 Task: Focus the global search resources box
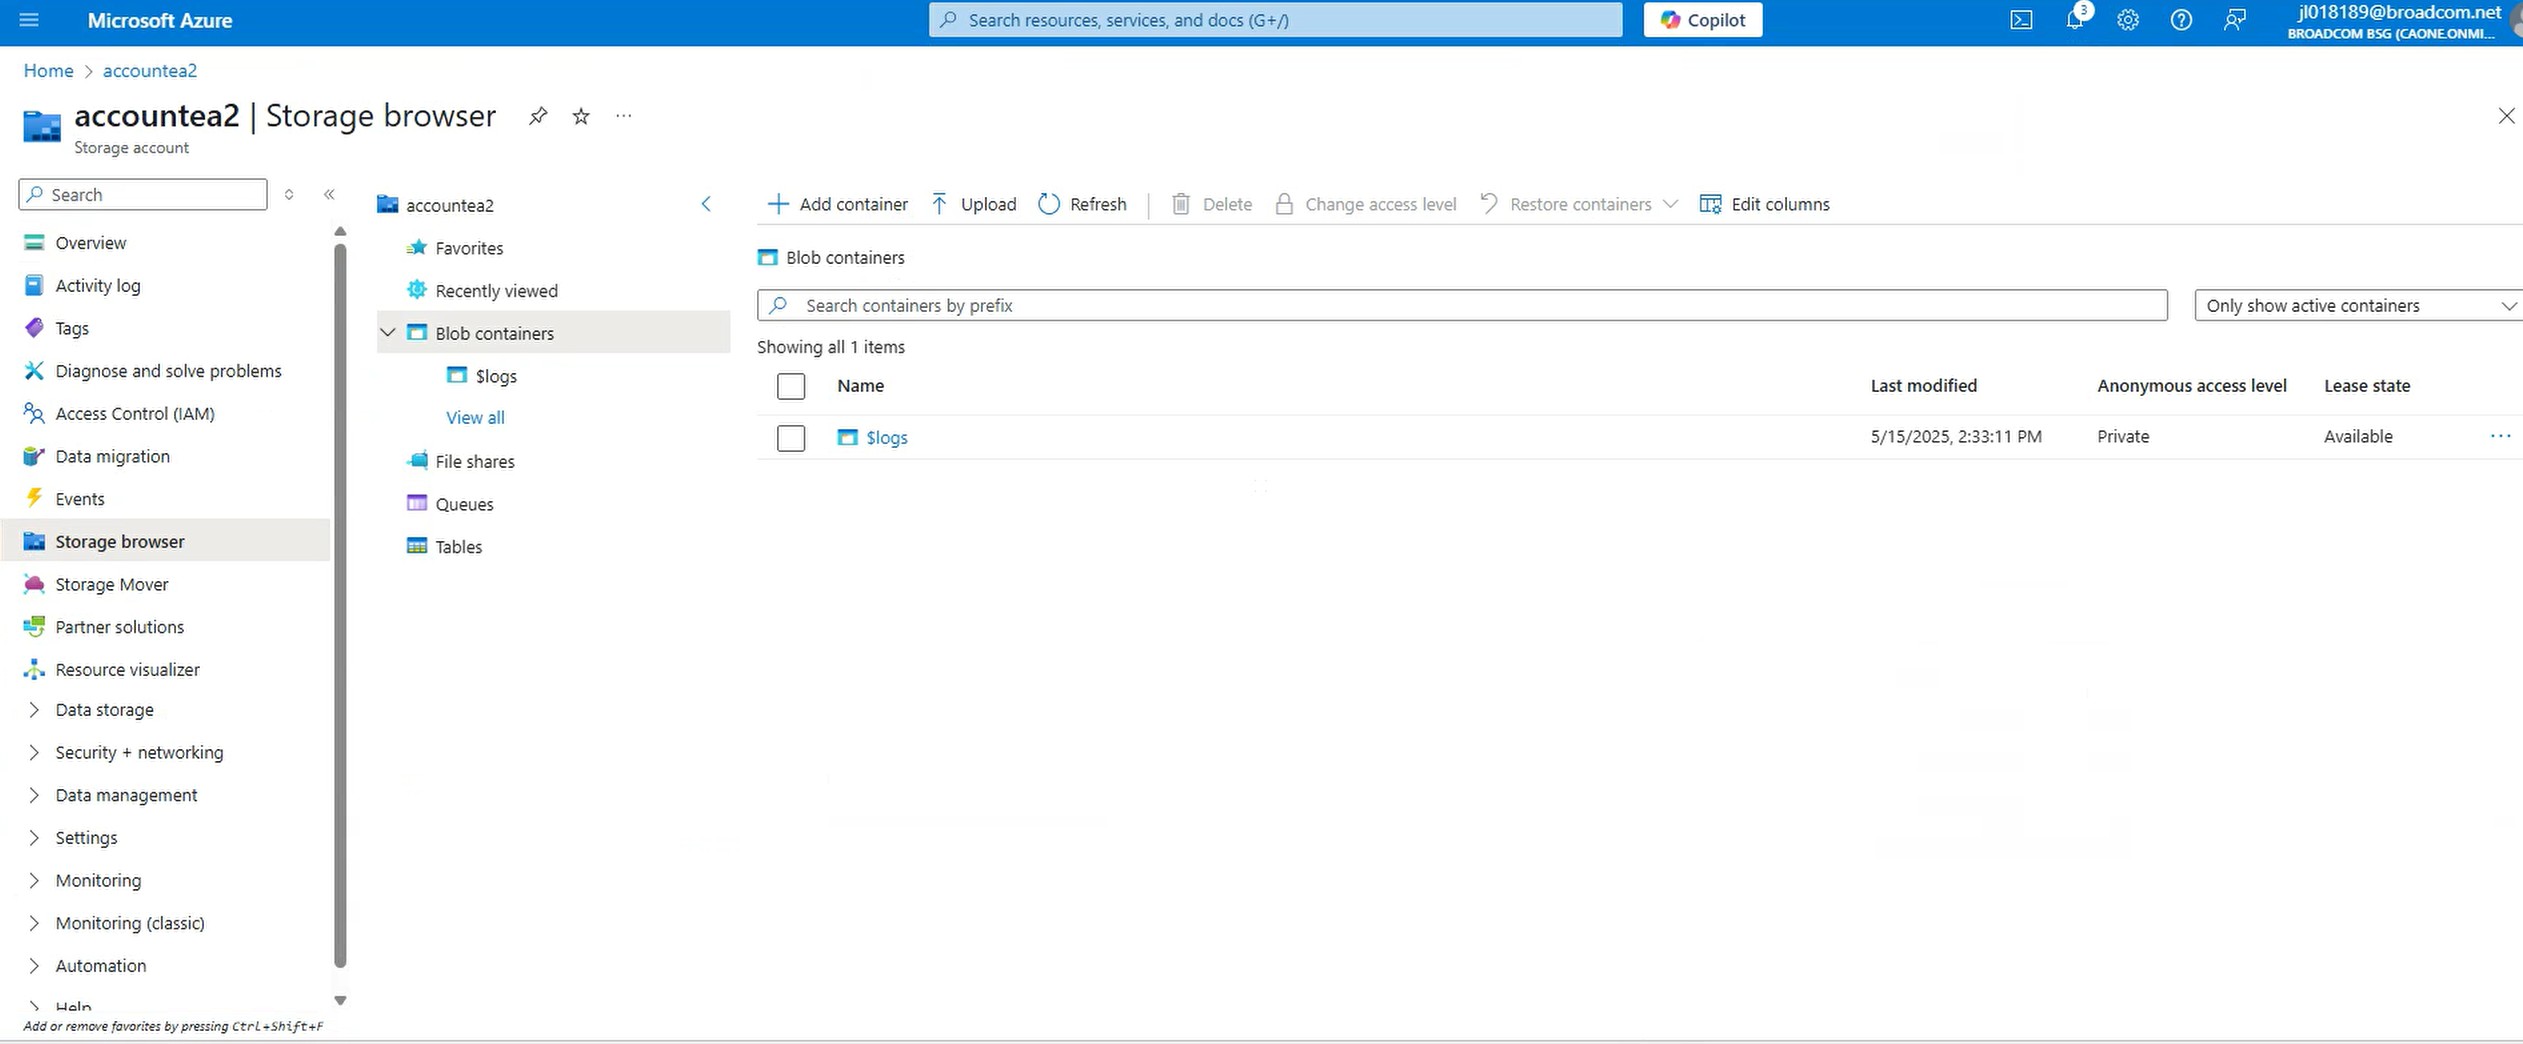[1275, 20]
